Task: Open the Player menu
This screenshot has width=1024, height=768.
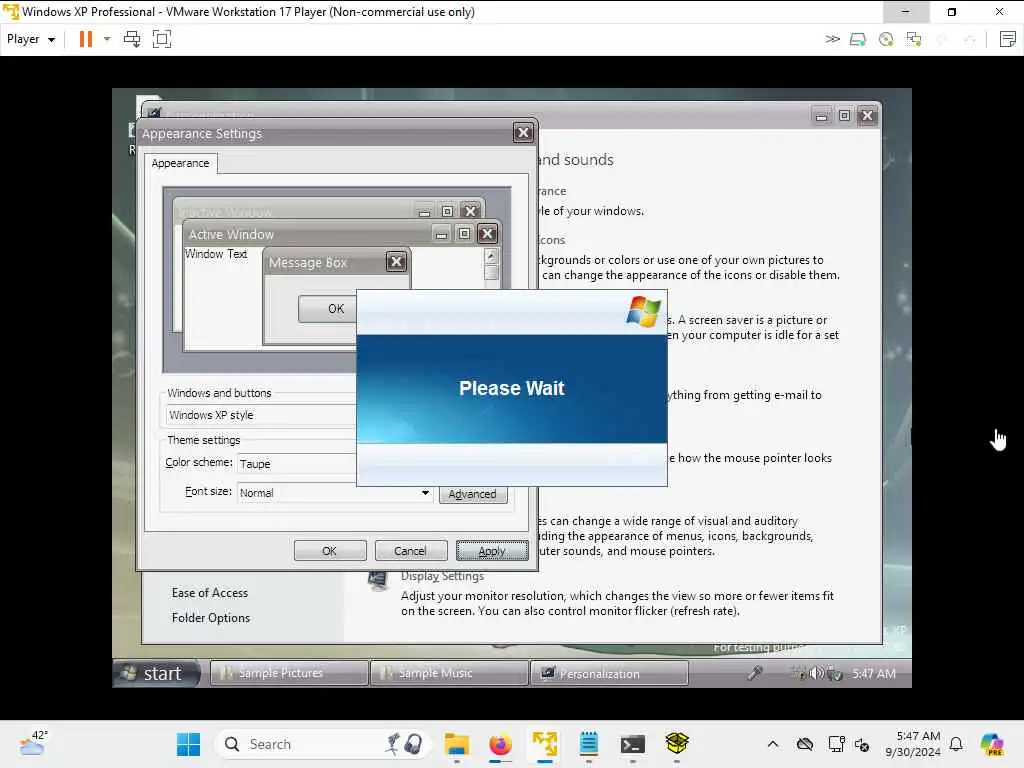Action: point(30,39)
